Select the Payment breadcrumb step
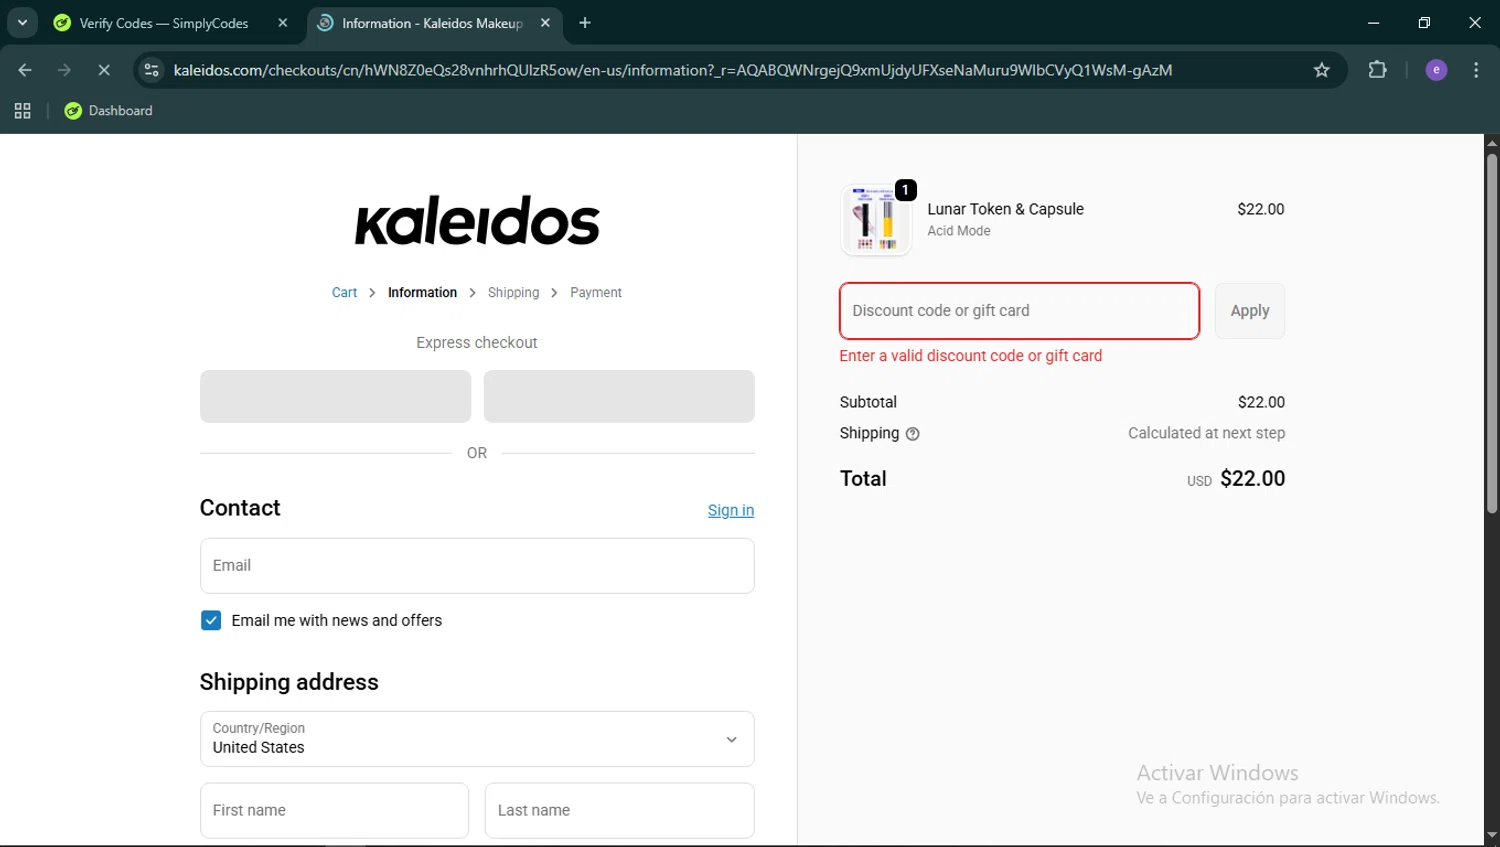The width and height of the screenshot is (1500, 847). (596, 293)
